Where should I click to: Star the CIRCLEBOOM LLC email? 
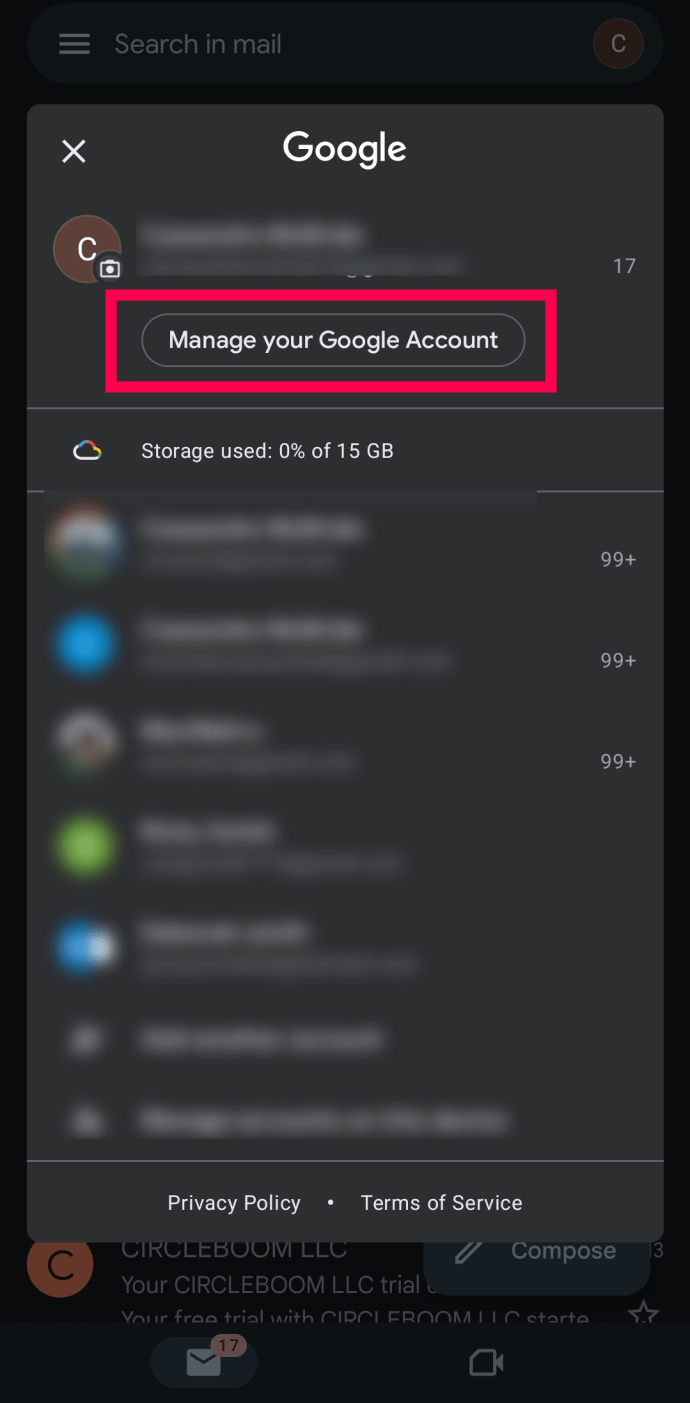pyautogui.click(x=643, y=1314)
